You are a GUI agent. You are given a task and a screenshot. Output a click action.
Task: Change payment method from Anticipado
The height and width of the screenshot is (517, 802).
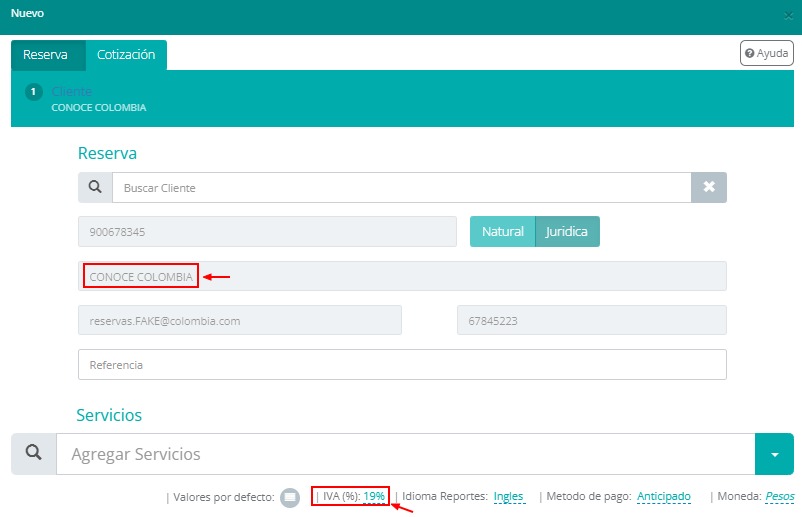pyautogui.click(x=663, y=496)
